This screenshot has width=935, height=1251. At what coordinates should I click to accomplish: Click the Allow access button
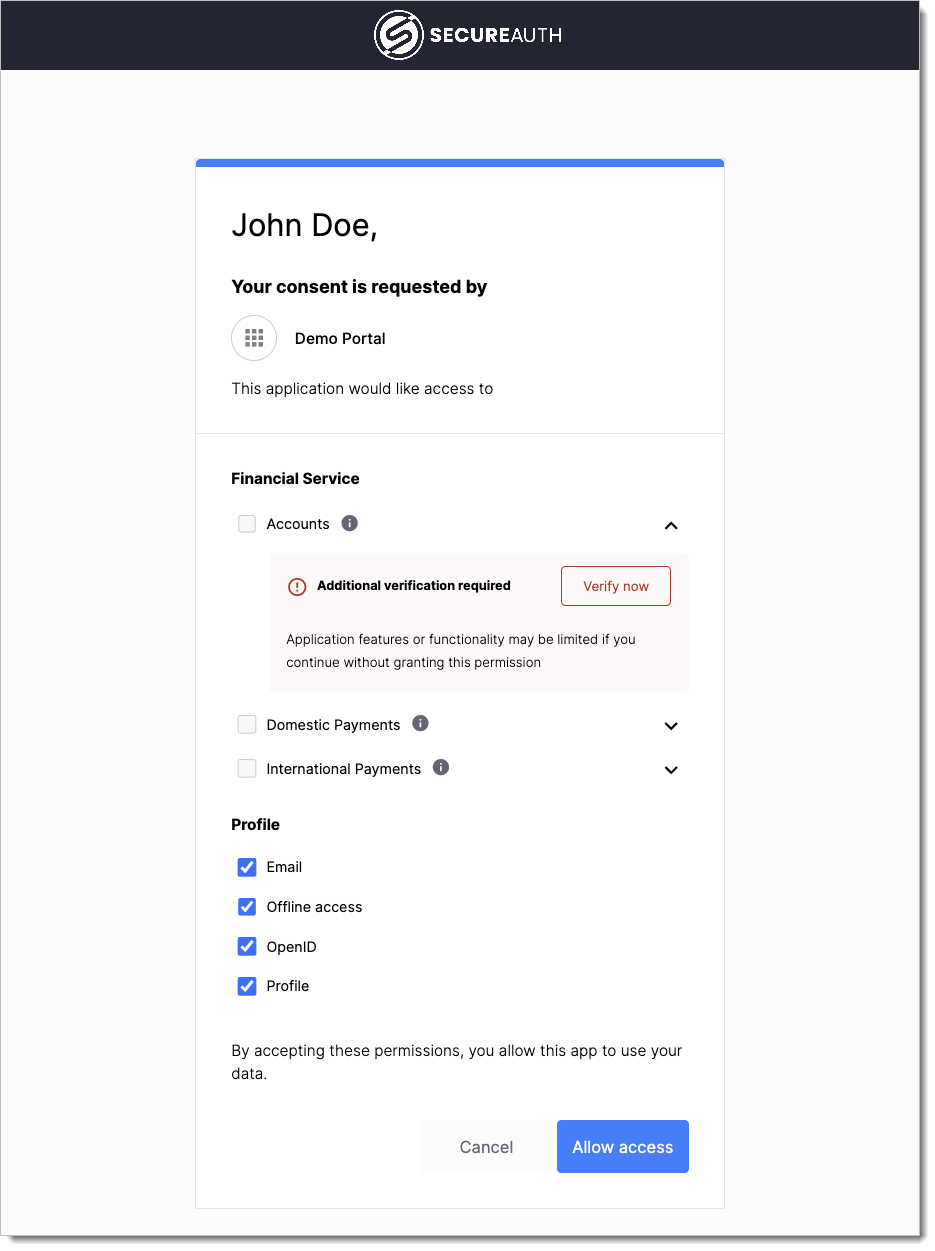pos(622,1146)
